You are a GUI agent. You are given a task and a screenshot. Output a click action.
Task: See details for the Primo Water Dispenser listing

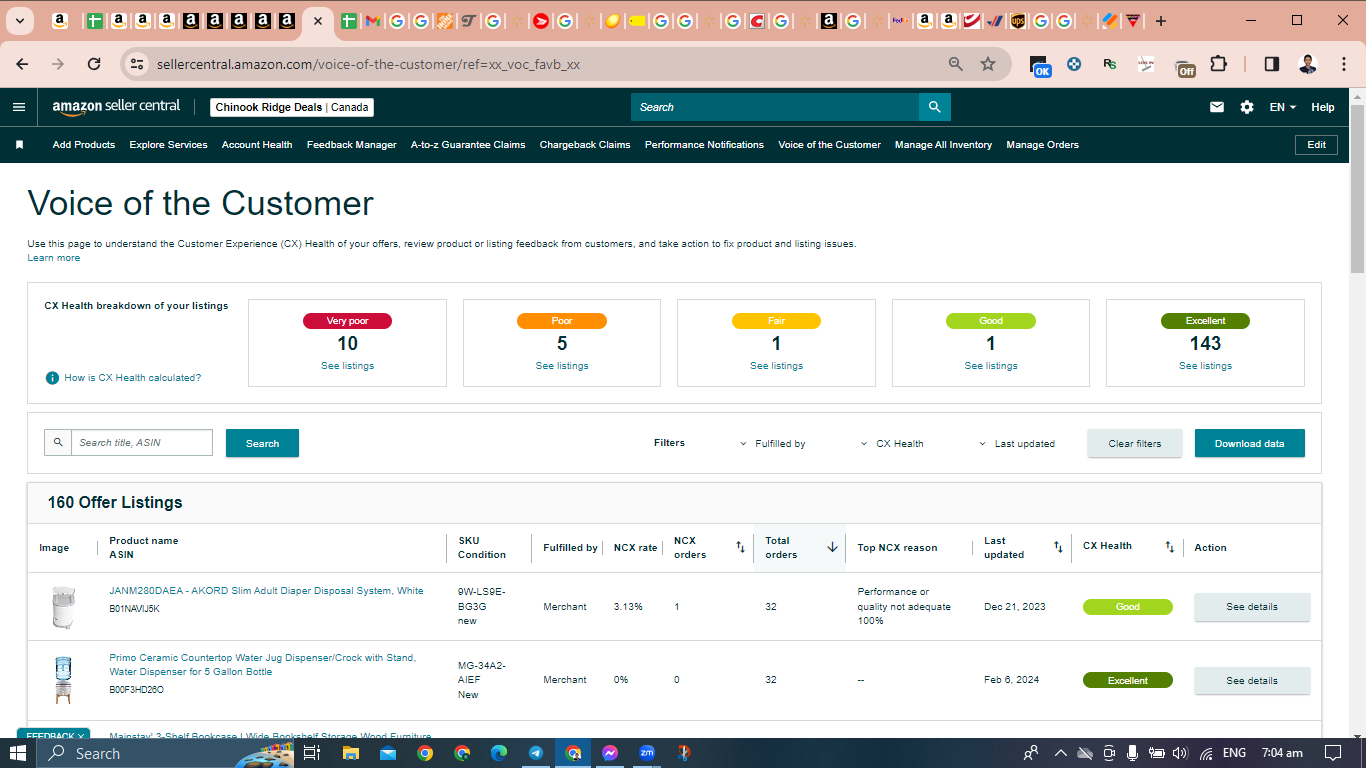(x=1252, y=681)
